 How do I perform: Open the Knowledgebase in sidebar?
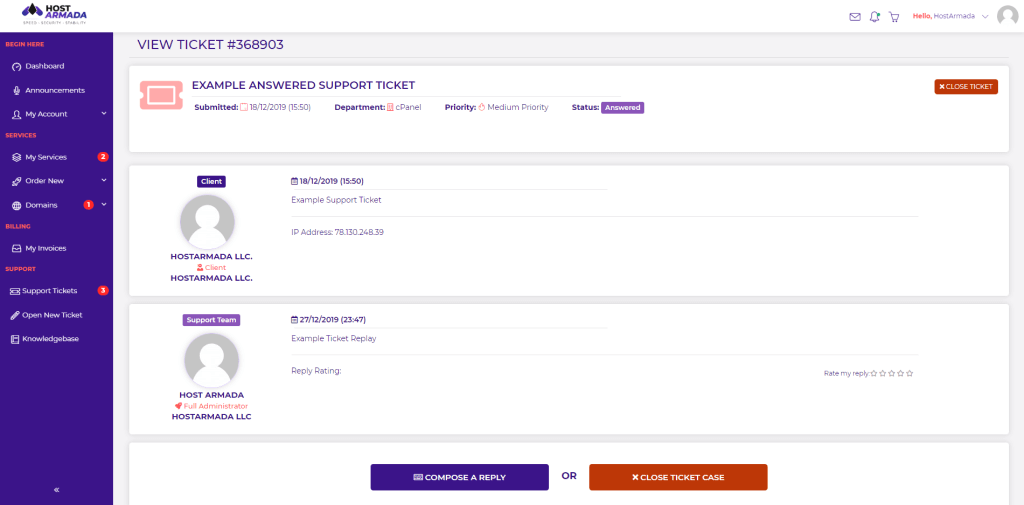click(x=50, y=339)
